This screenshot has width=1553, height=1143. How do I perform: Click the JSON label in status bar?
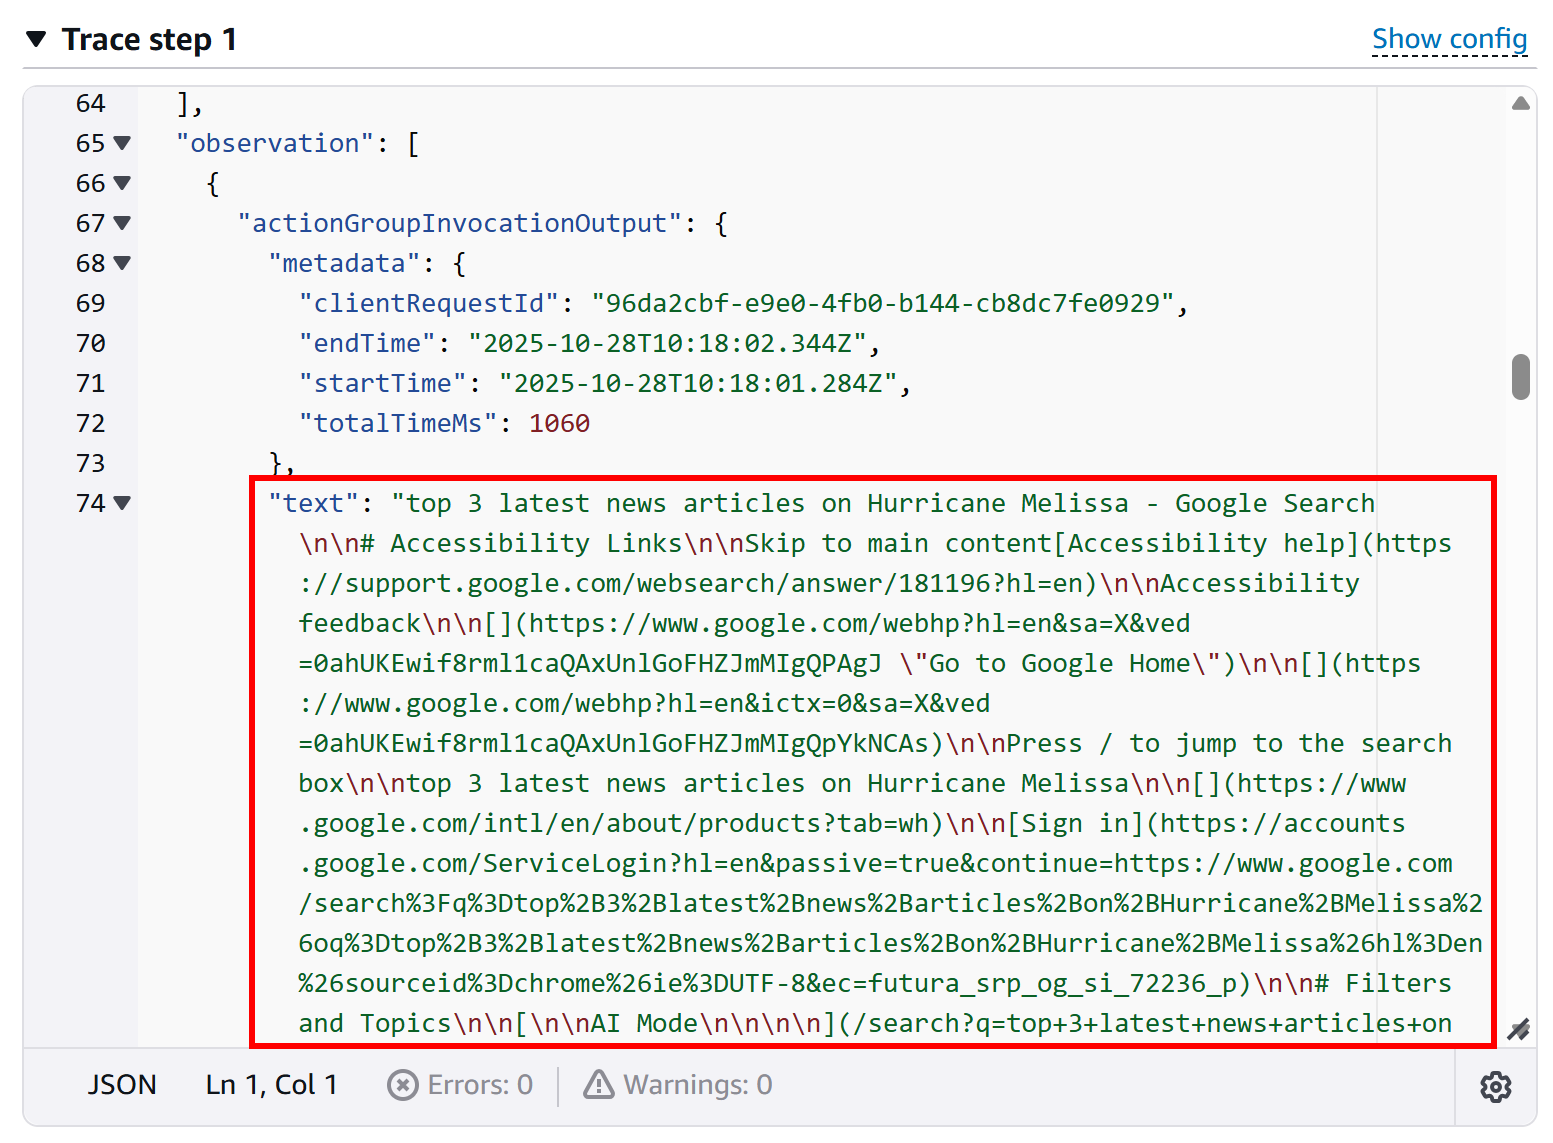click(121, 1084)
